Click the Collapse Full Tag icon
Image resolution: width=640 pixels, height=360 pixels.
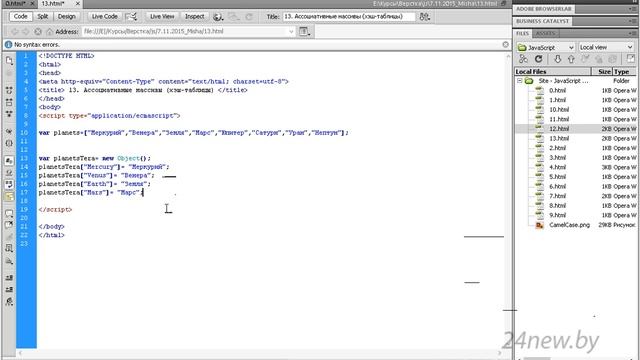tap(9, 90)
